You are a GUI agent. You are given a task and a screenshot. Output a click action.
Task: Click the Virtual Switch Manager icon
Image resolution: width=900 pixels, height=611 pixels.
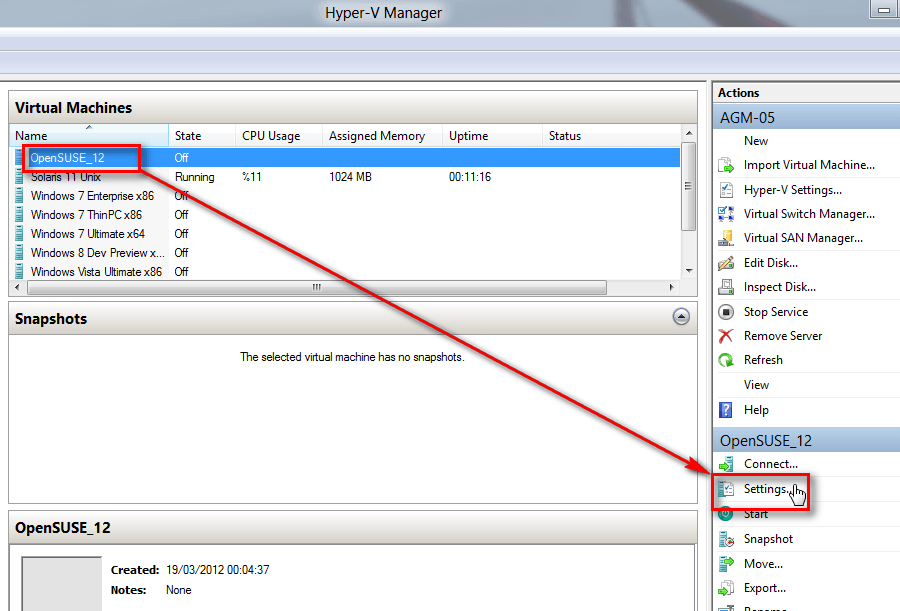726,214
